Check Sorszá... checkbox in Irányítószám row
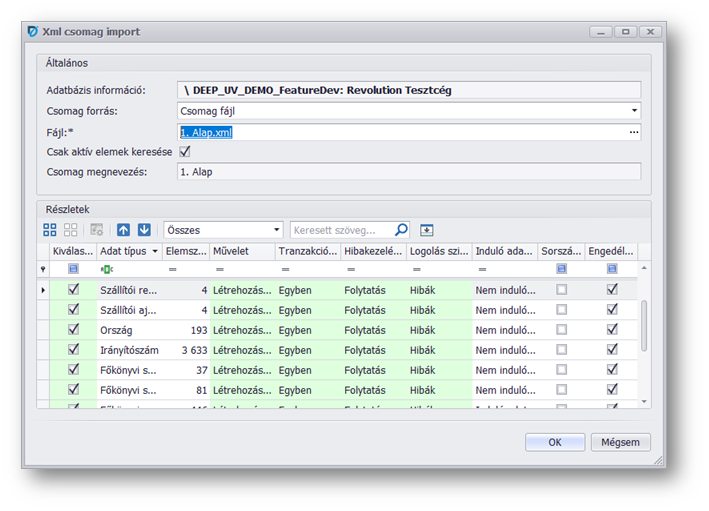 click(x=561, y=350)
